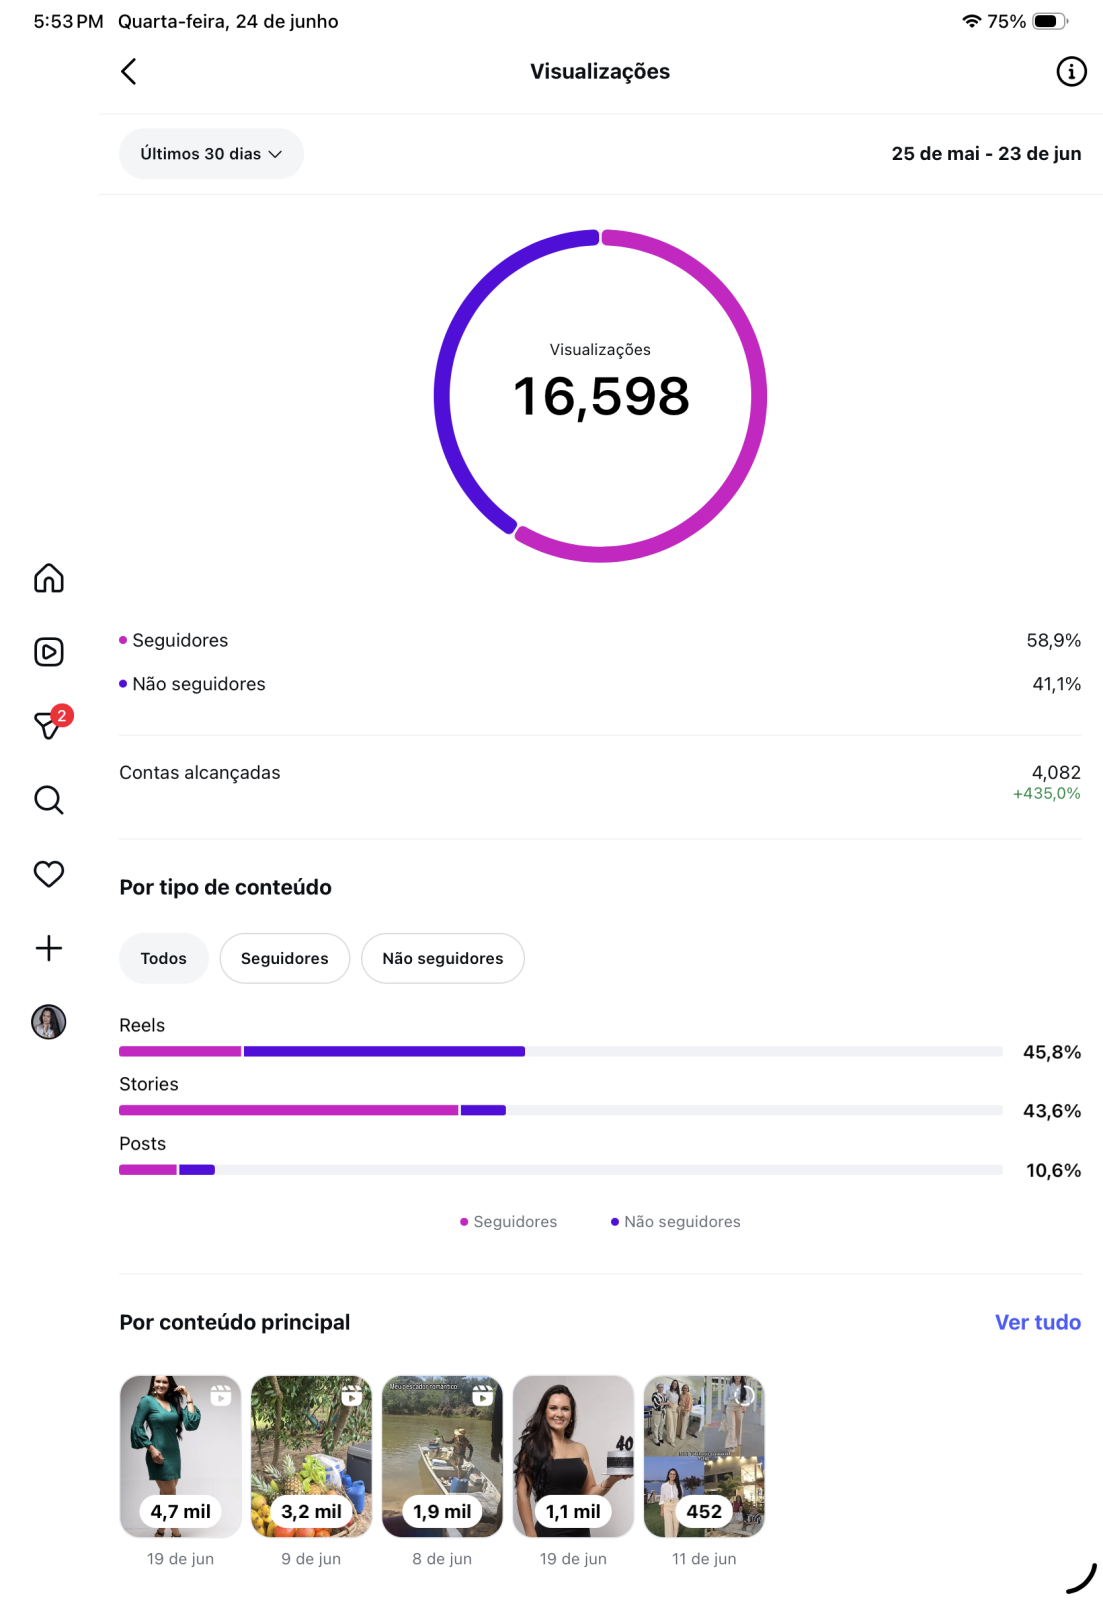The width and height of the screenshot is (1103, 1600).
Task: Open the 452 views thumbnail
Action: (705, 1456)
